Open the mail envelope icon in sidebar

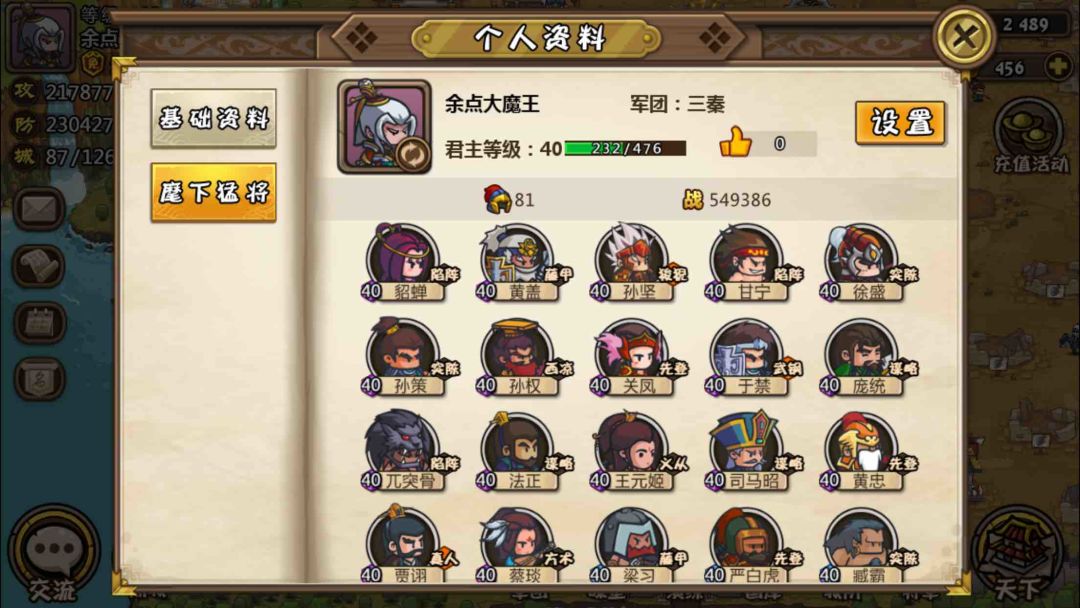pyautogui.click(x=39, y=209)
